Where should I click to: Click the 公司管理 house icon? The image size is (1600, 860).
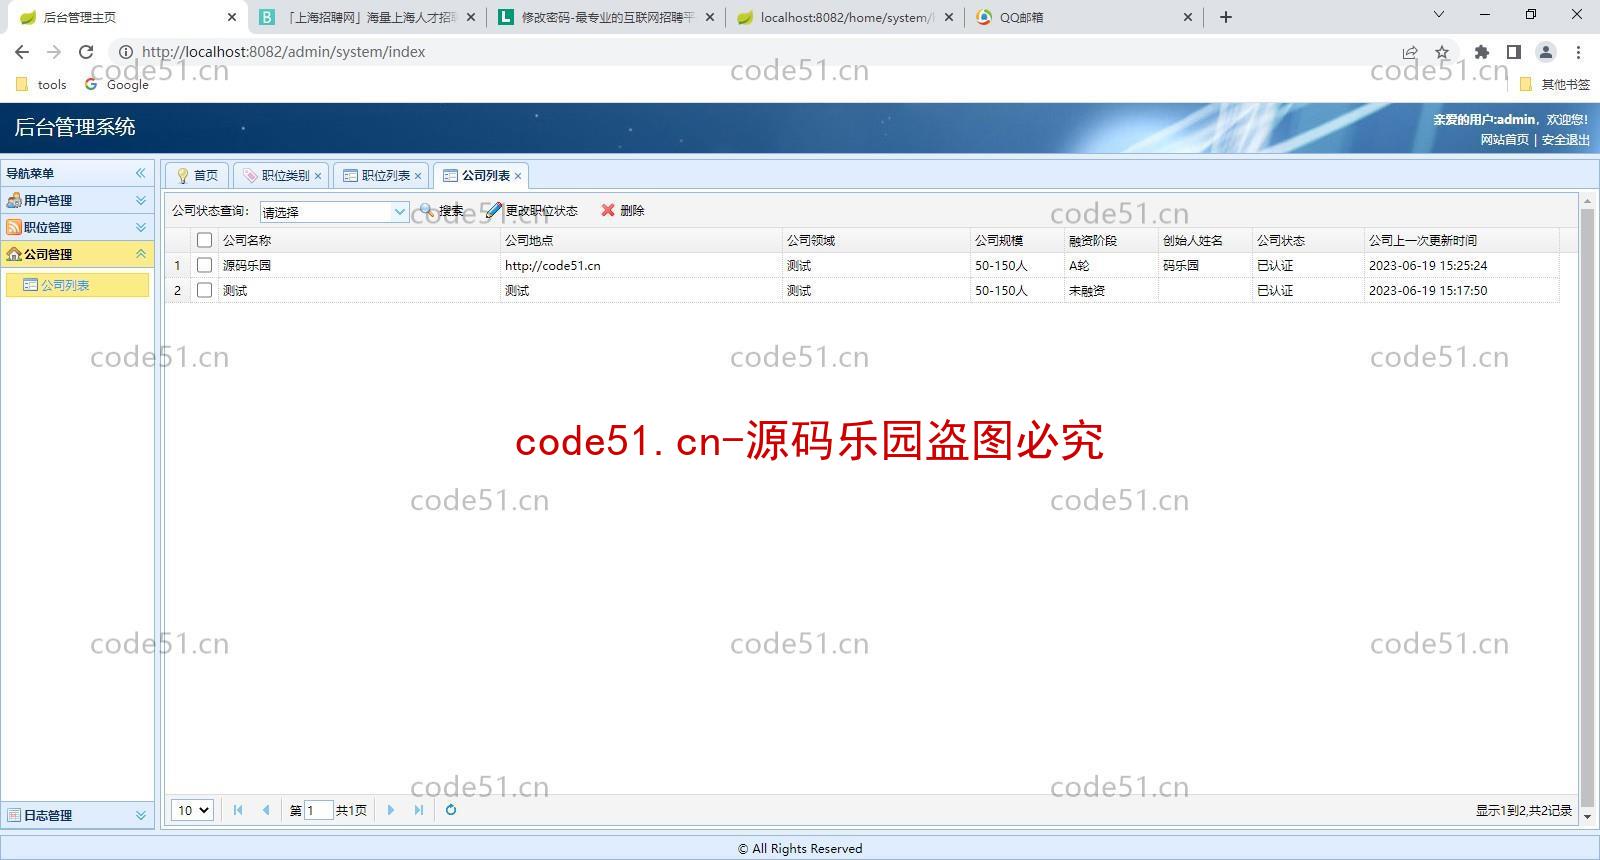[x=14, y=254]
